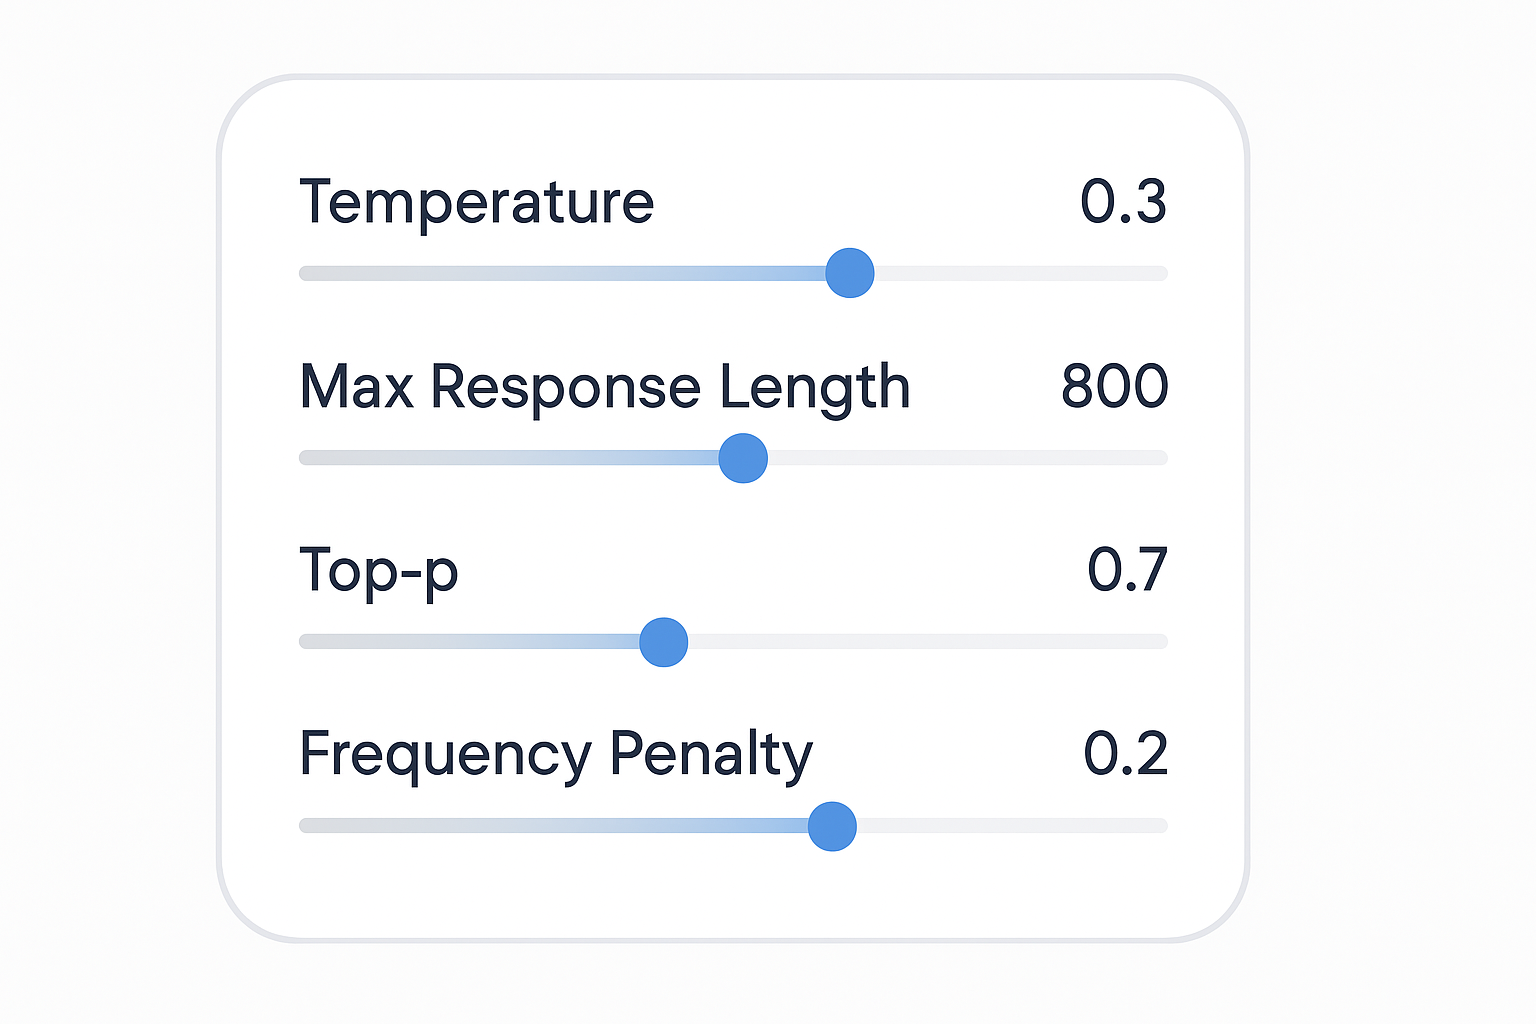
Task: Click the Frequency Penalty value 0.2
Action: pos(1125,754)
